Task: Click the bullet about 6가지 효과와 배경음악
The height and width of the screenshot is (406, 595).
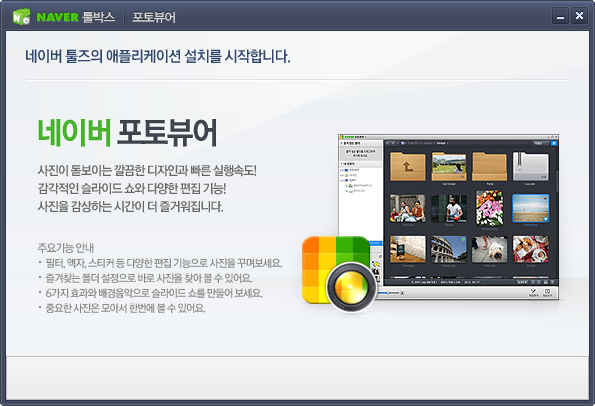Action: 150,293
